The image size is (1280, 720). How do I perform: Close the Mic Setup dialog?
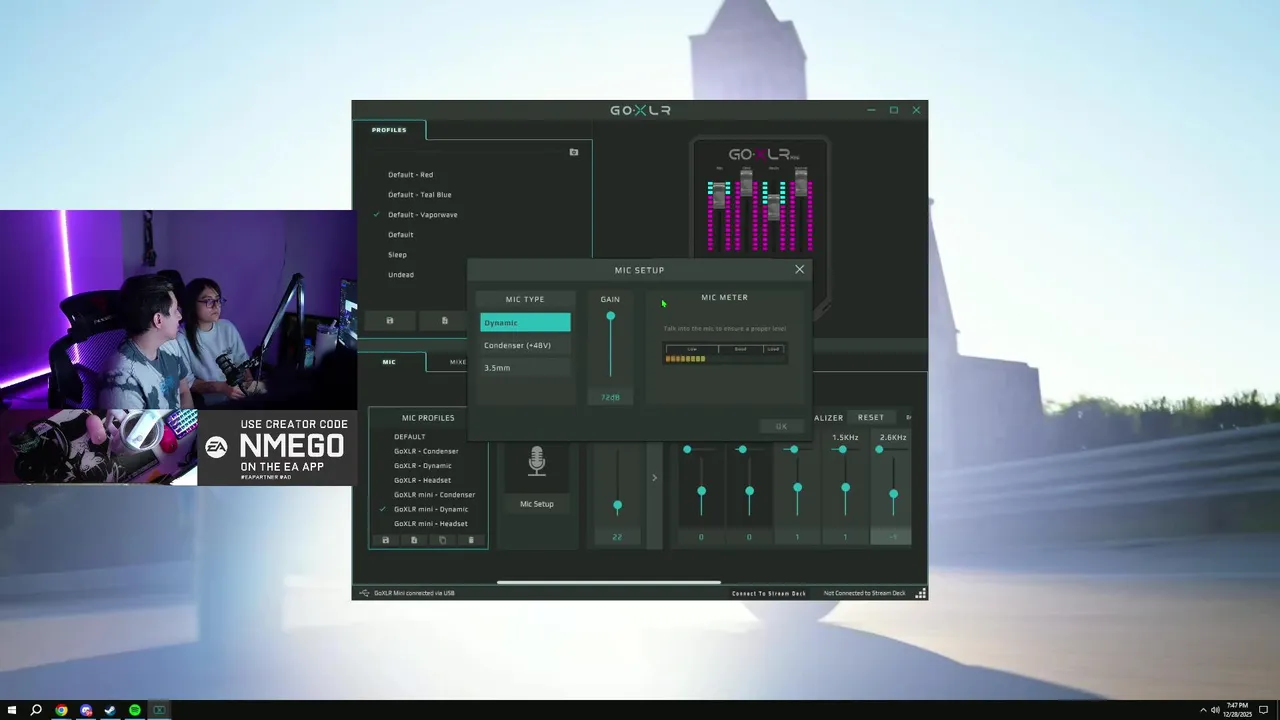[x=799, y=269]
